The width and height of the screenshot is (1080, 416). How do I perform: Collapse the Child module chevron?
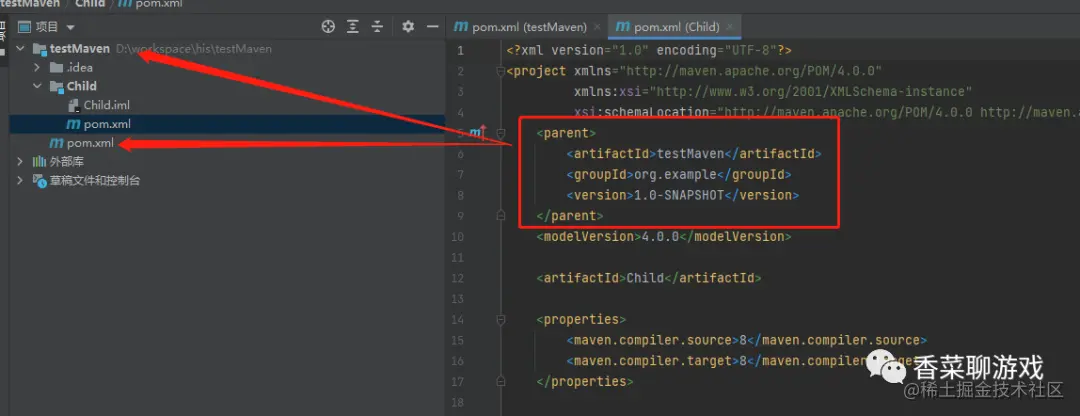38,86
